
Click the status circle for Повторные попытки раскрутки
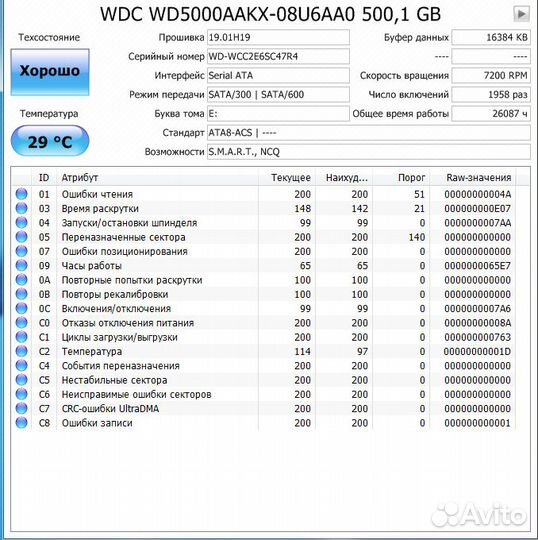pos(21,280)
